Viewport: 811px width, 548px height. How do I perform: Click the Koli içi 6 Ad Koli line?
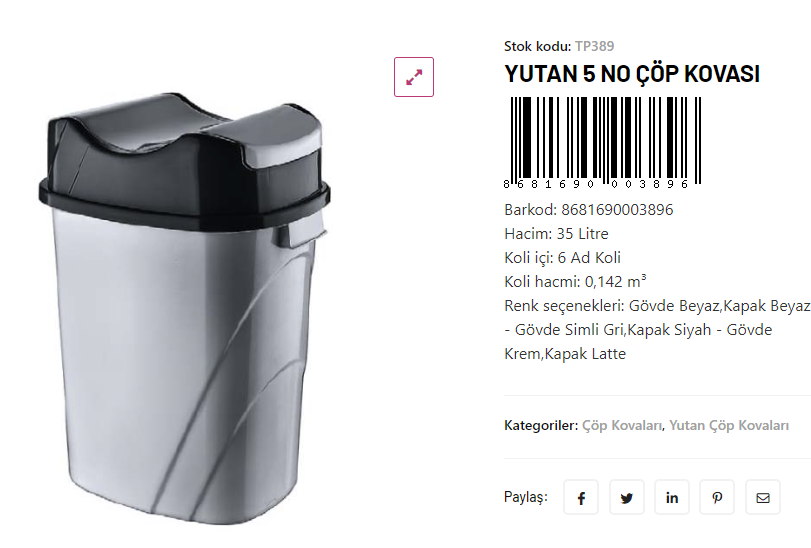pyautogui.click(x=562, y=257)
